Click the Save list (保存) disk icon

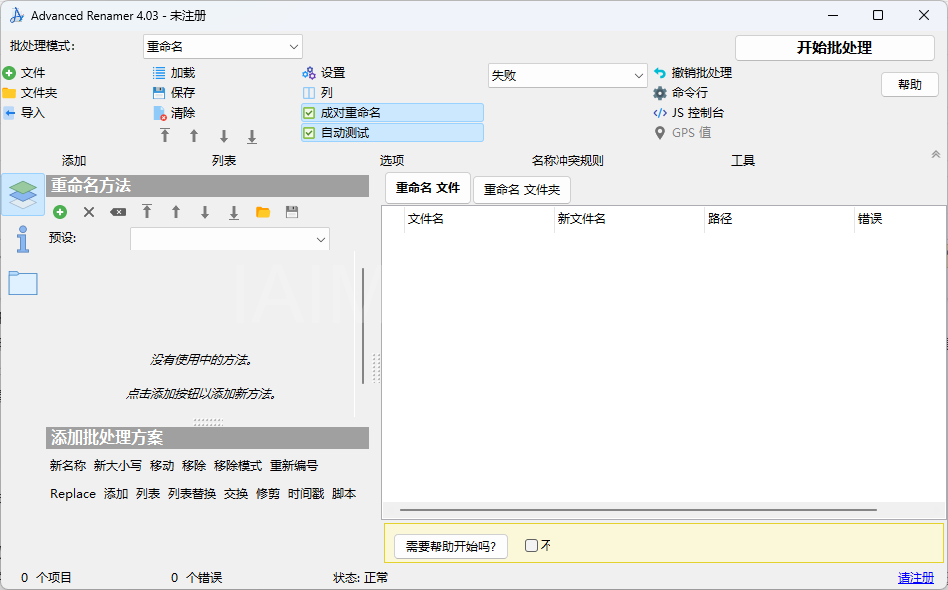click(x=159, y=93)
